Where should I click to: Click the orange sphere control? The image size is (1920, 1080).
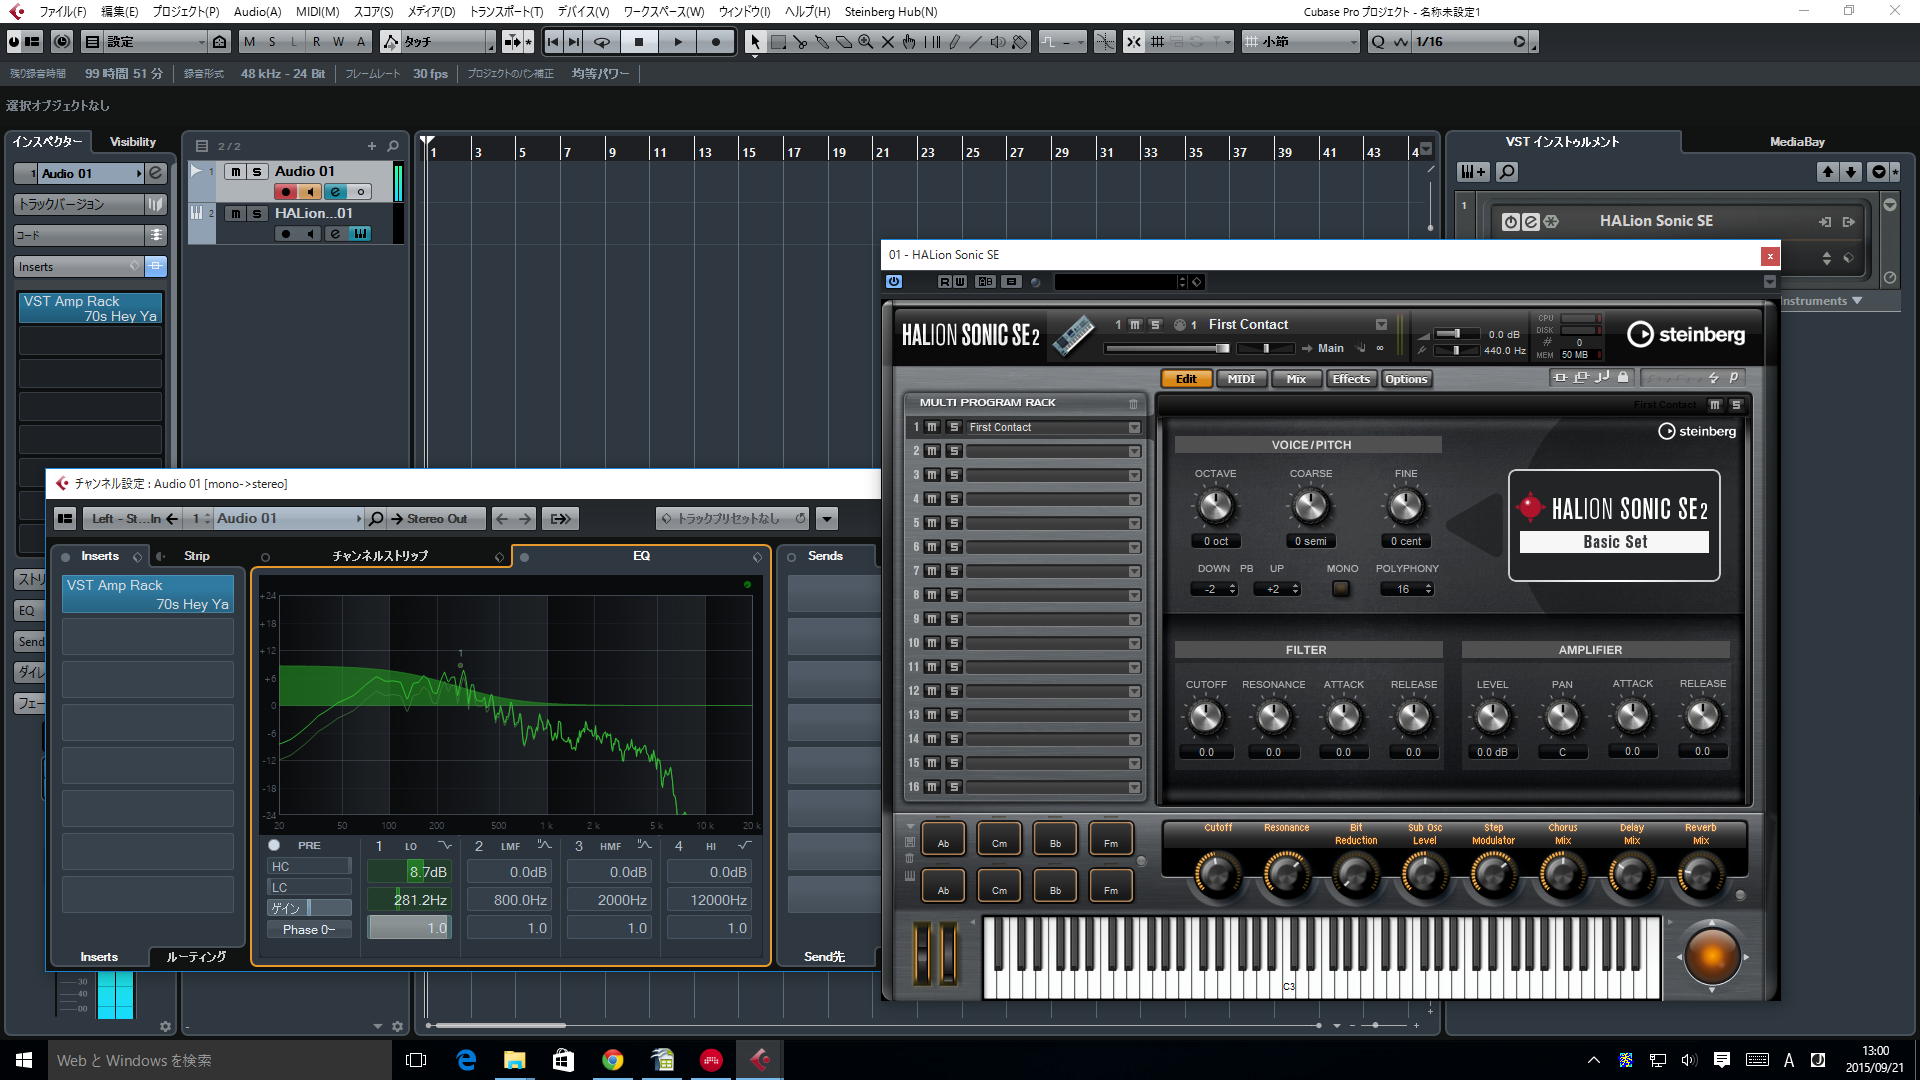tap(1711, 956)
